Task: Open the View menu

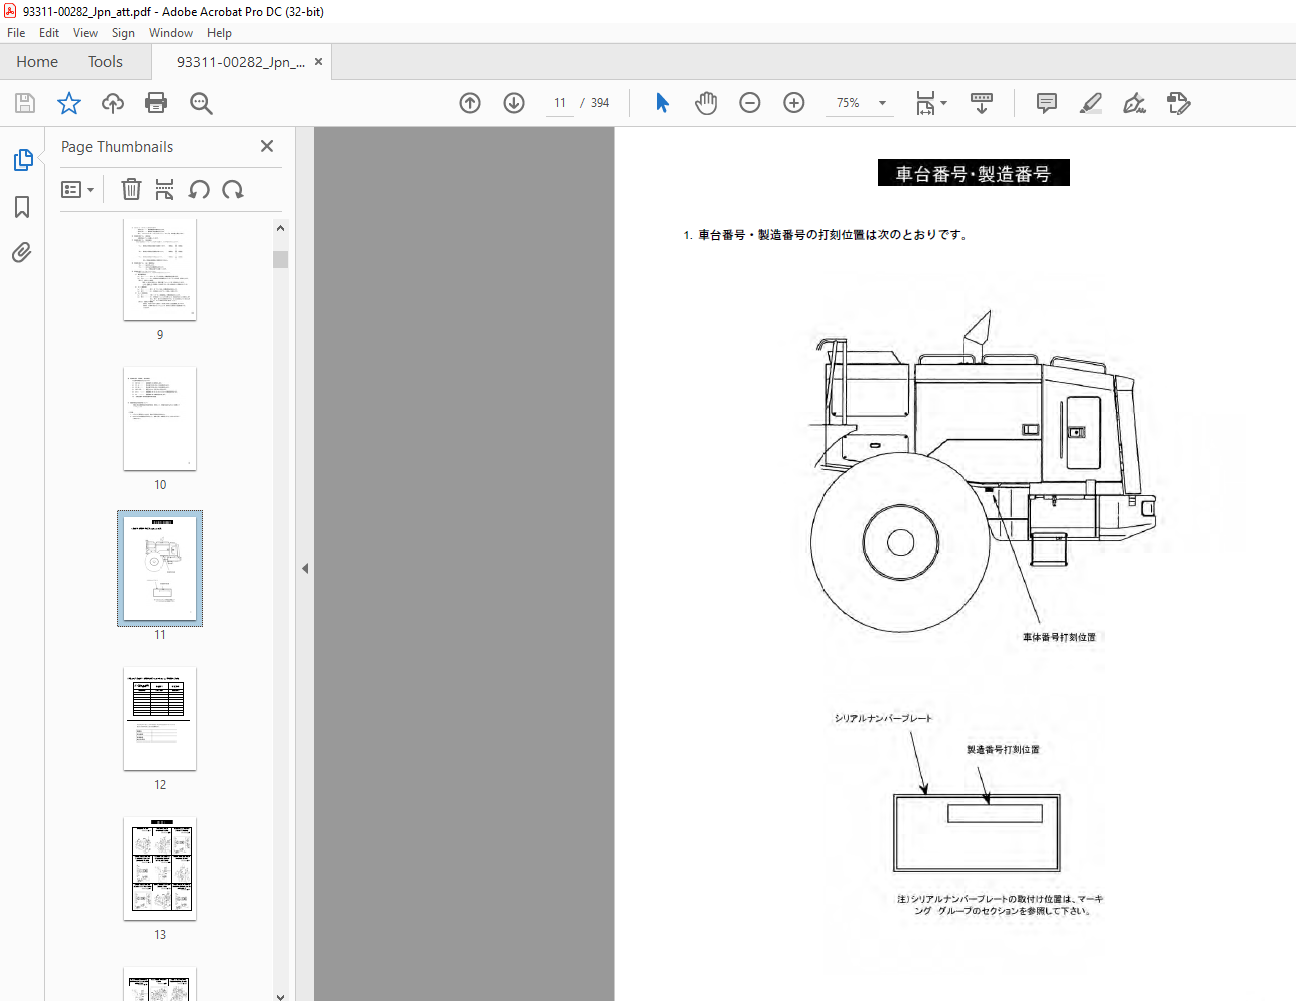Action: pos(85,33)
